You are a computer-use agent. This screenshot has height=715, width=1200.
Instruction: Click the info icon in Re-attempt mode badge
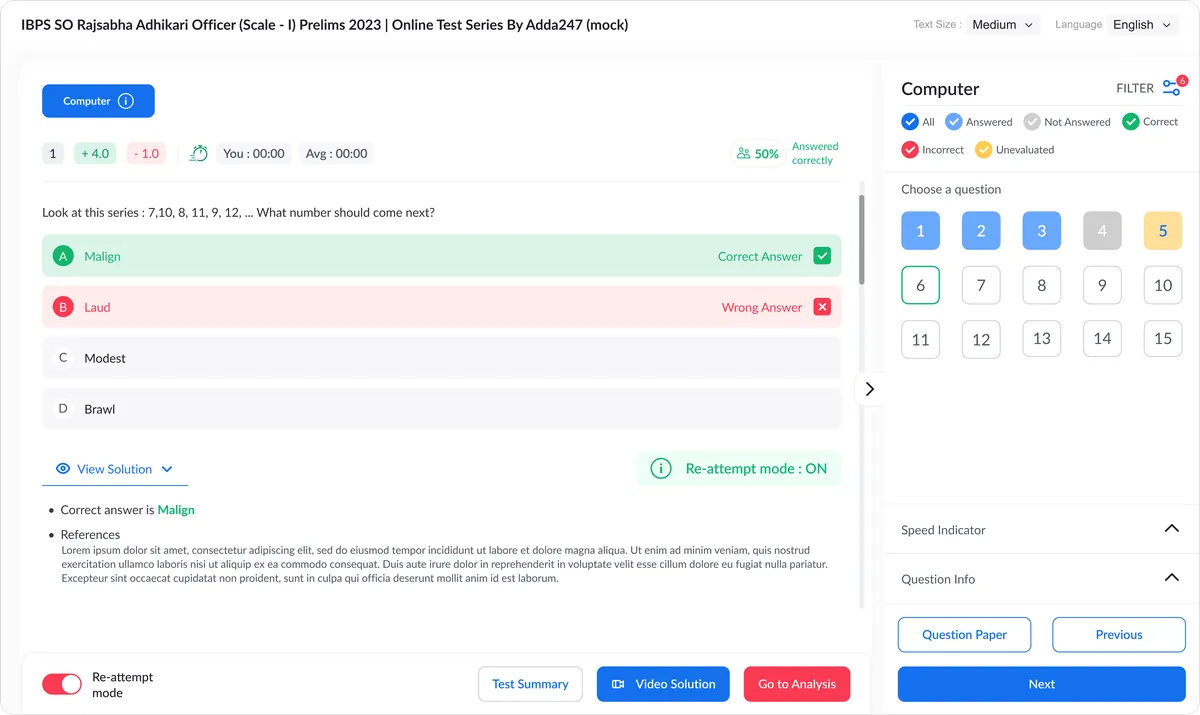point(661,468)
